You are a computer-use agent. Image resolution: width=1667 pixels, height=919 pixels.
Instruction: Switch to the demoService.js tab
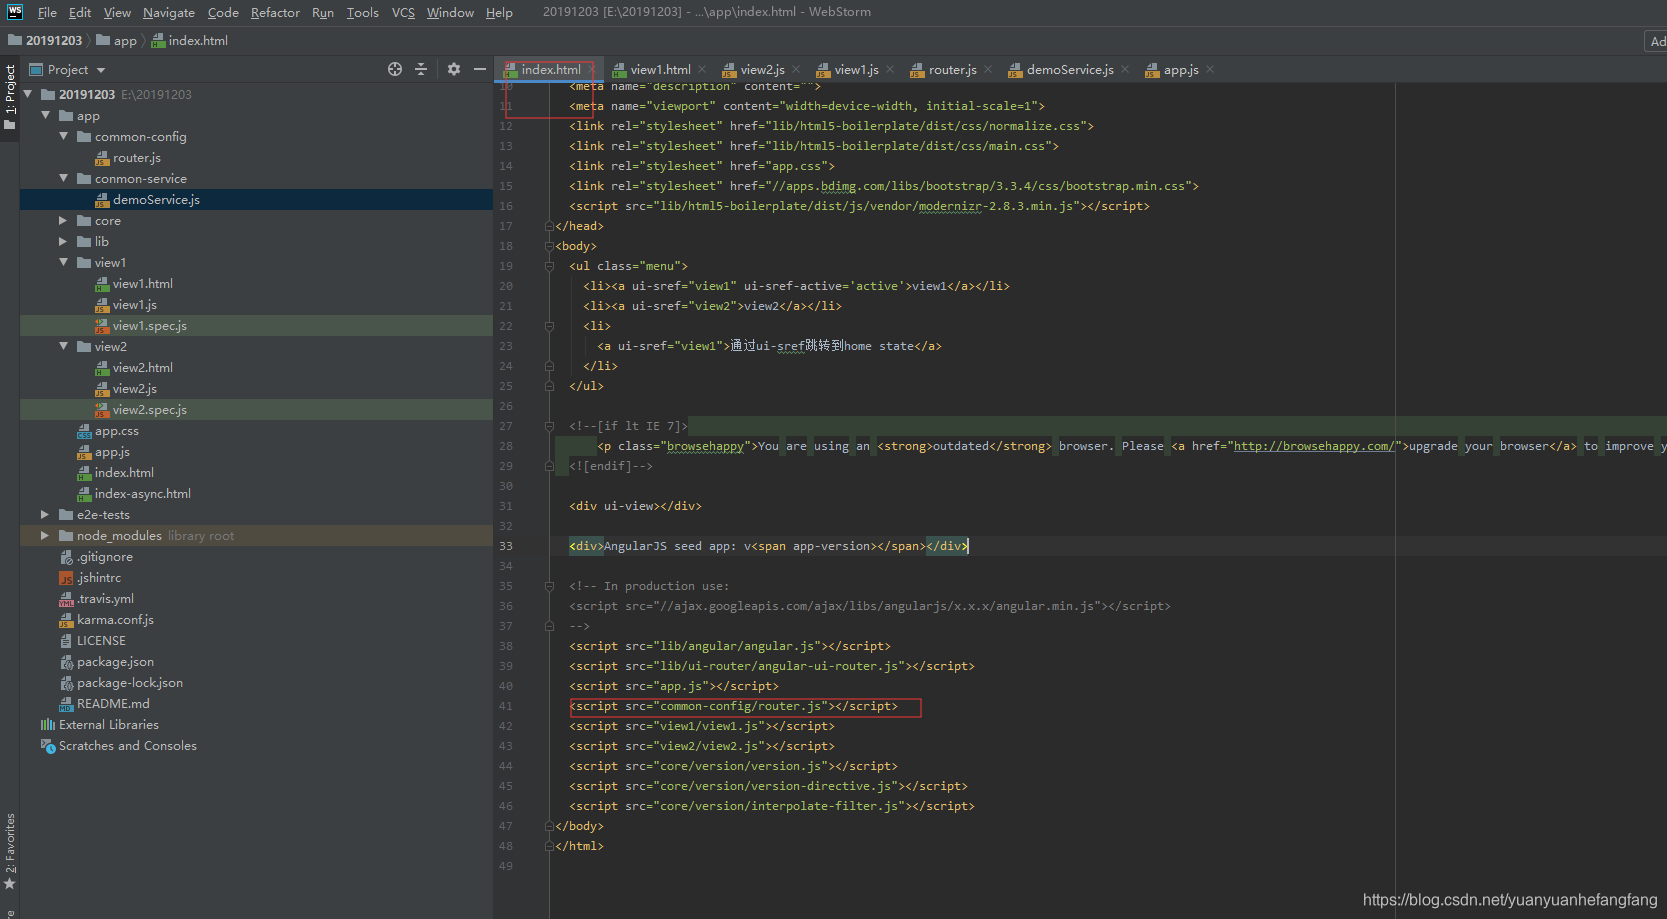[x=1069, y=70]
